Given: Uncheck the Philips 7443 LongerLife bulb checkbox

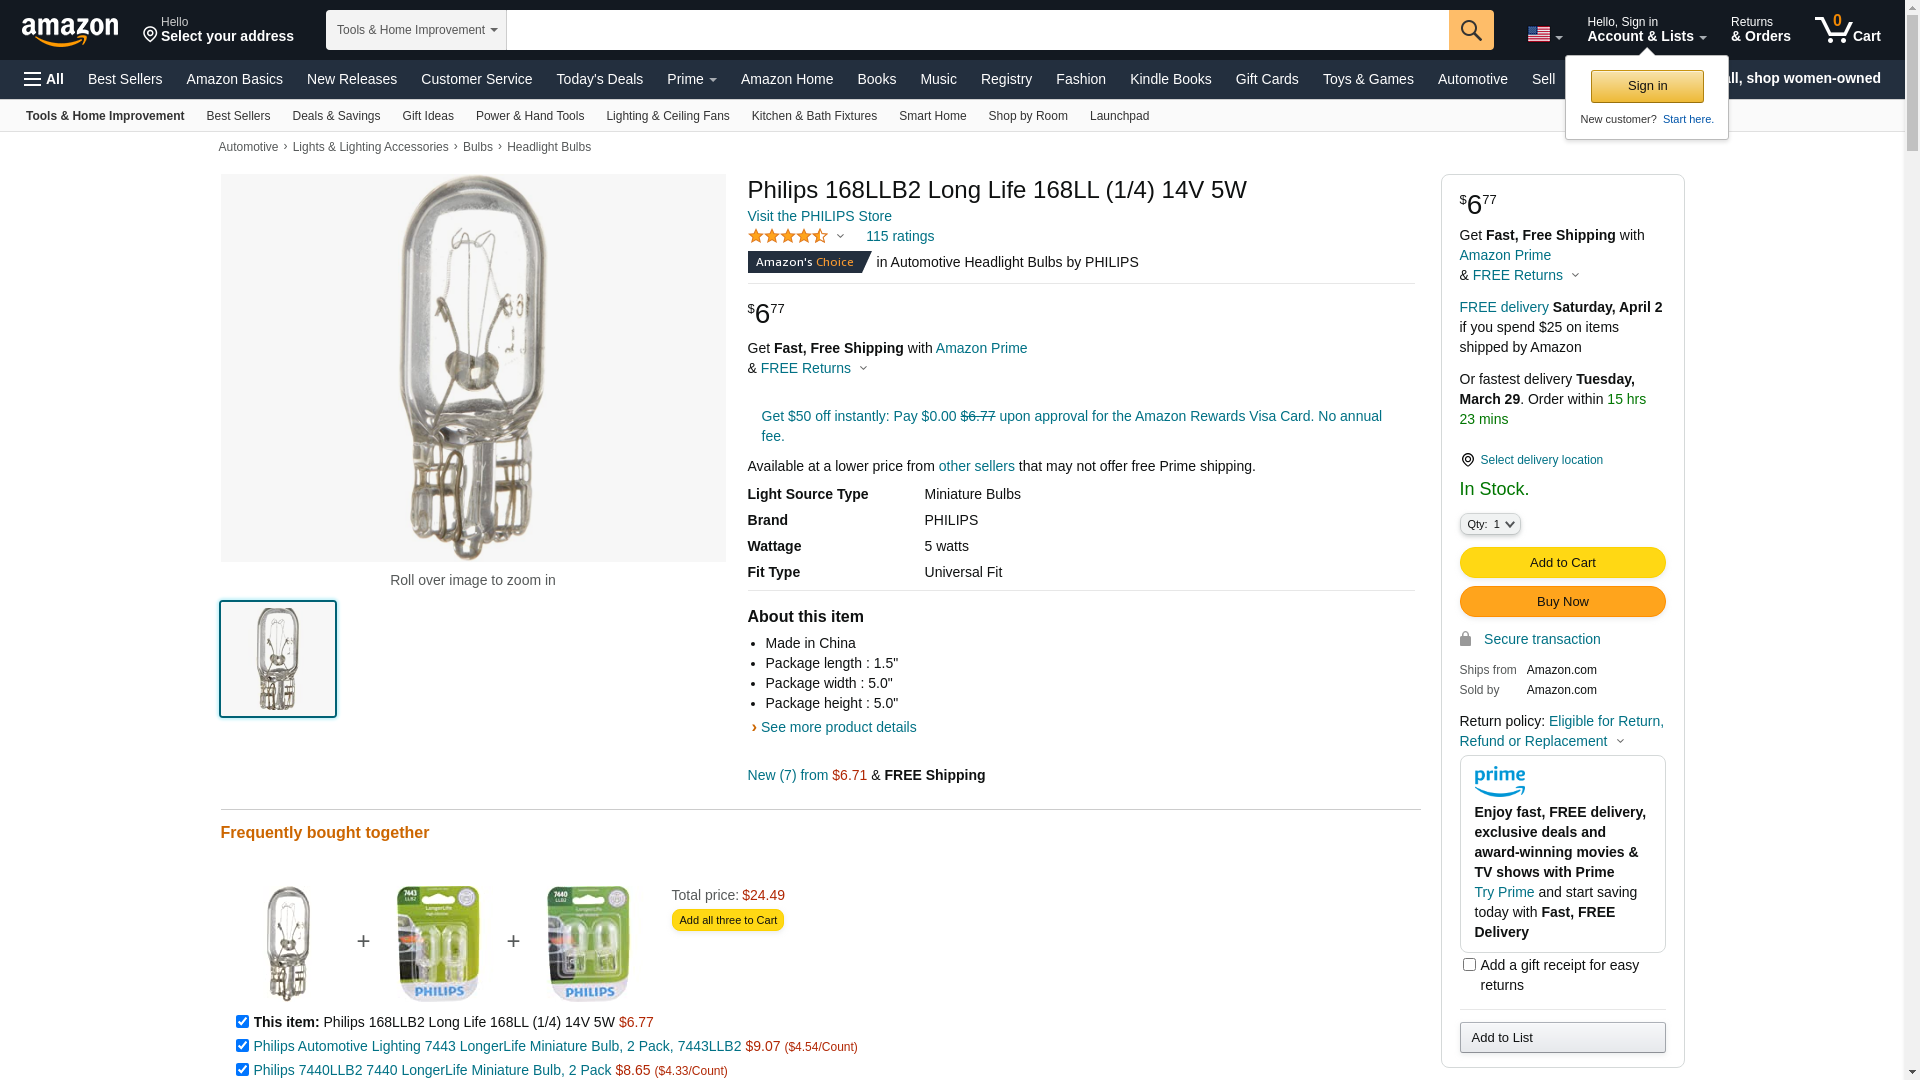Looking at the screenshot, I should click(x=242, y=1046).
